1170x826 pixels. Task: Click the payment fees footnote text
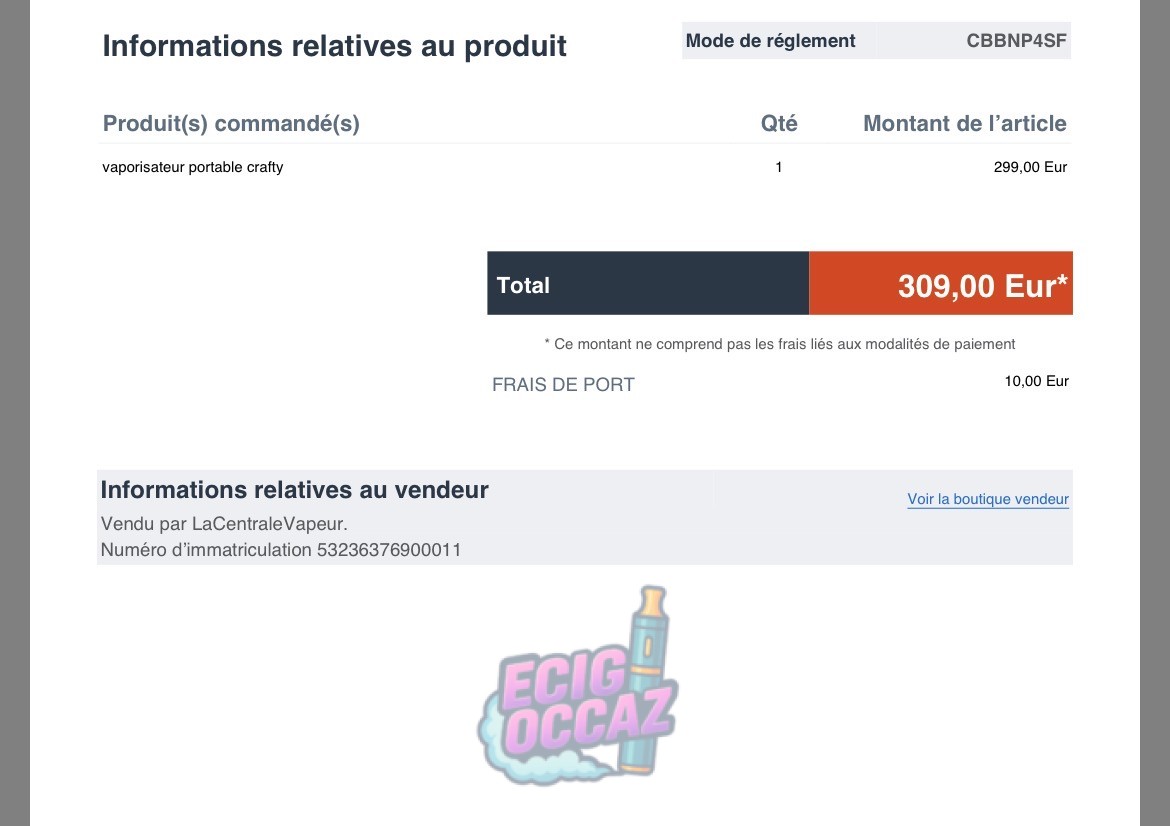[x=779, y=344]
